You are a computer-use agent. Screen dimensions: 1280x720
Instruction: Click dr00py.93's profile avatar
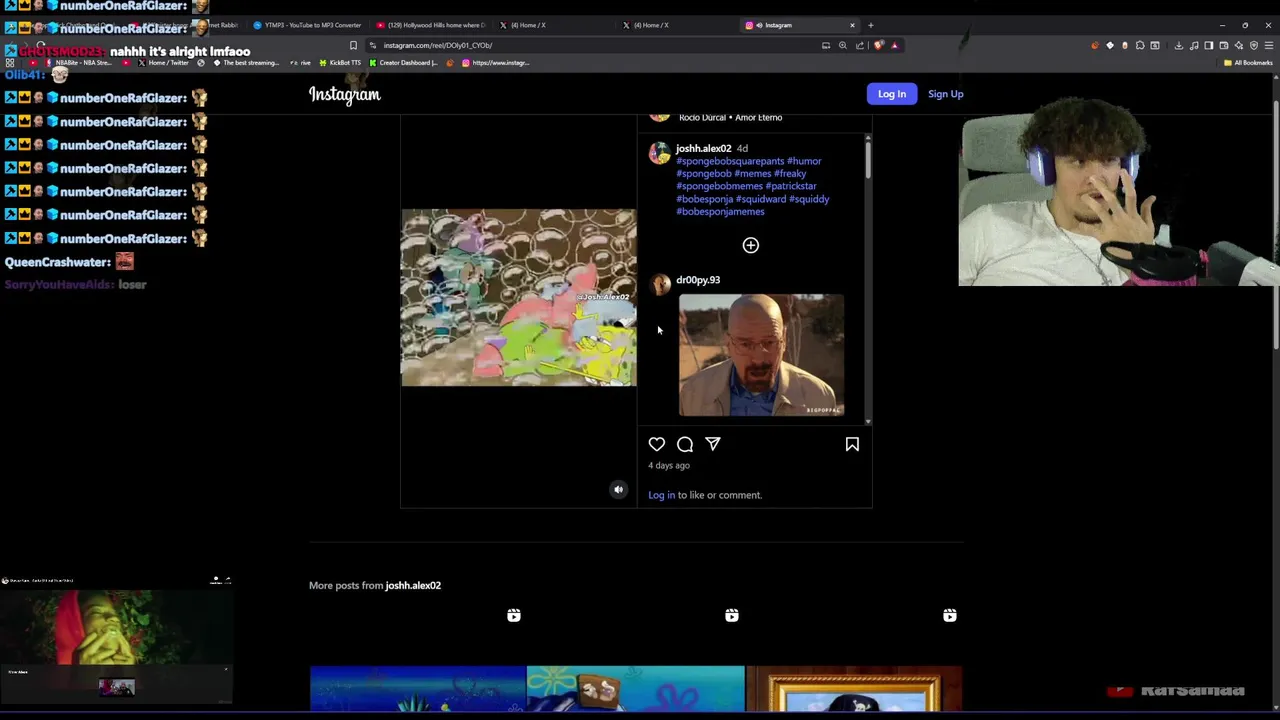coord(660,285)
